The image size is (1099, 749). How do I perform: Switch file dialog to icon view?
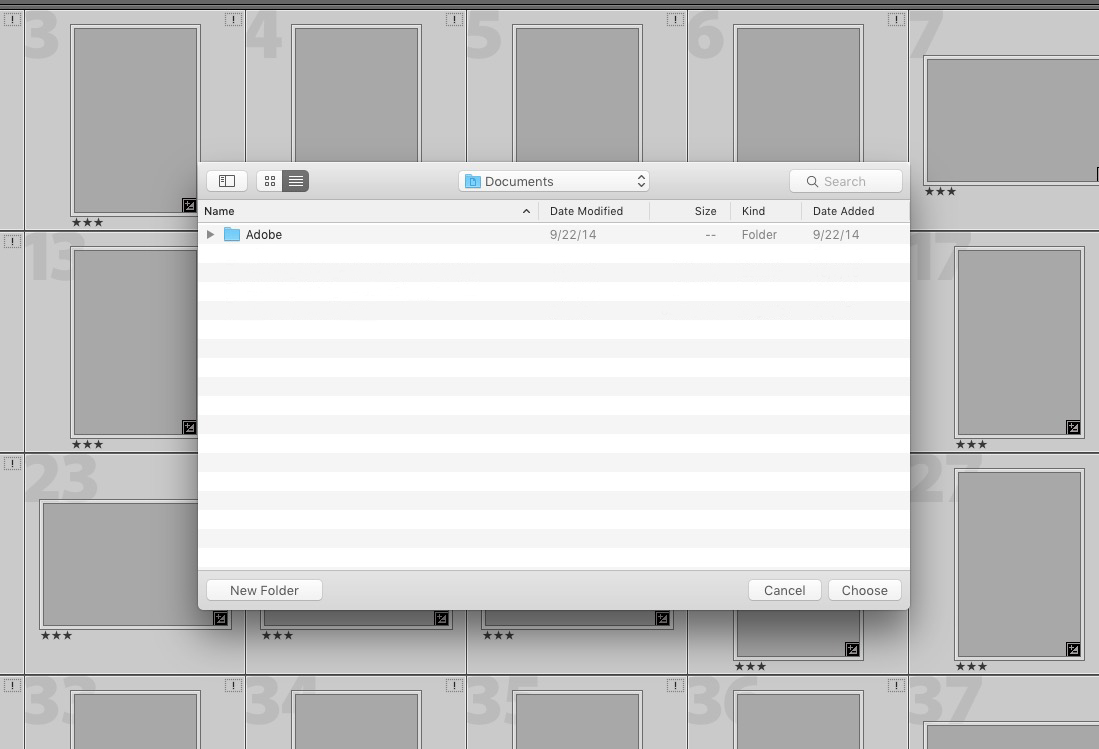pos(270,181)
